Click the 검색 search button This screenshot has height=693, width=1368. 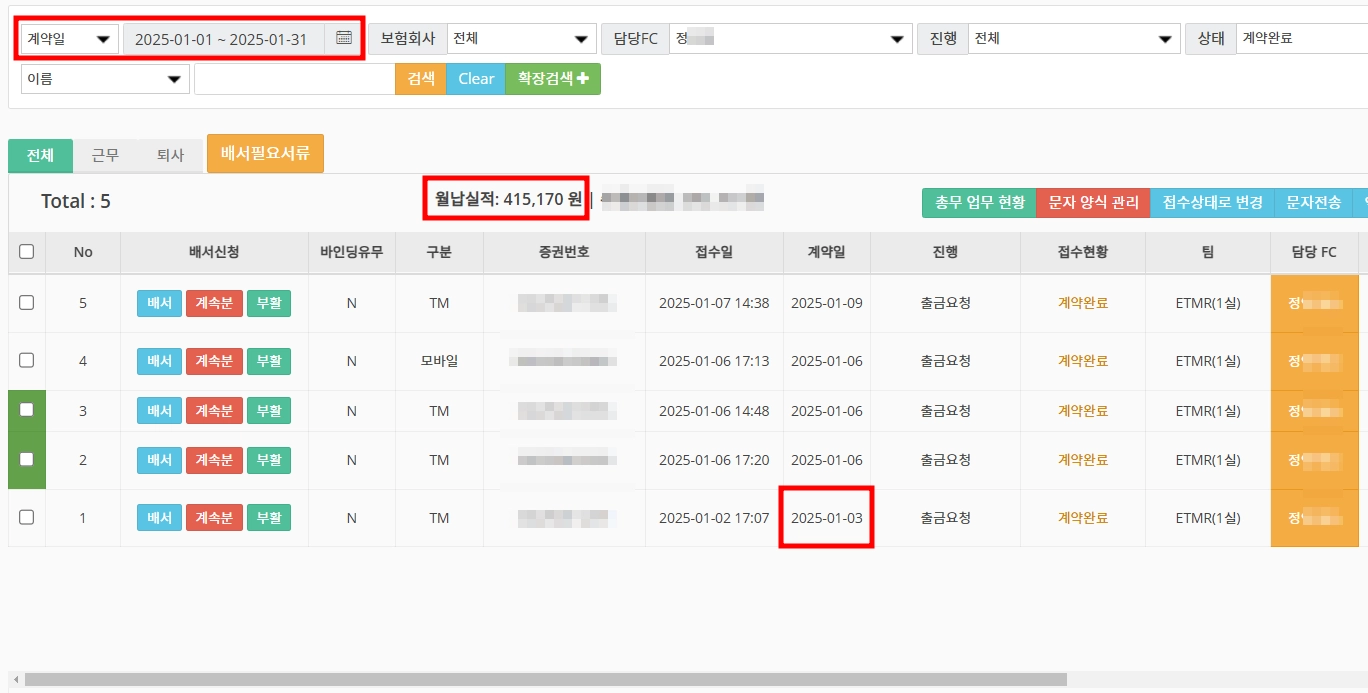tap(419, 78)
